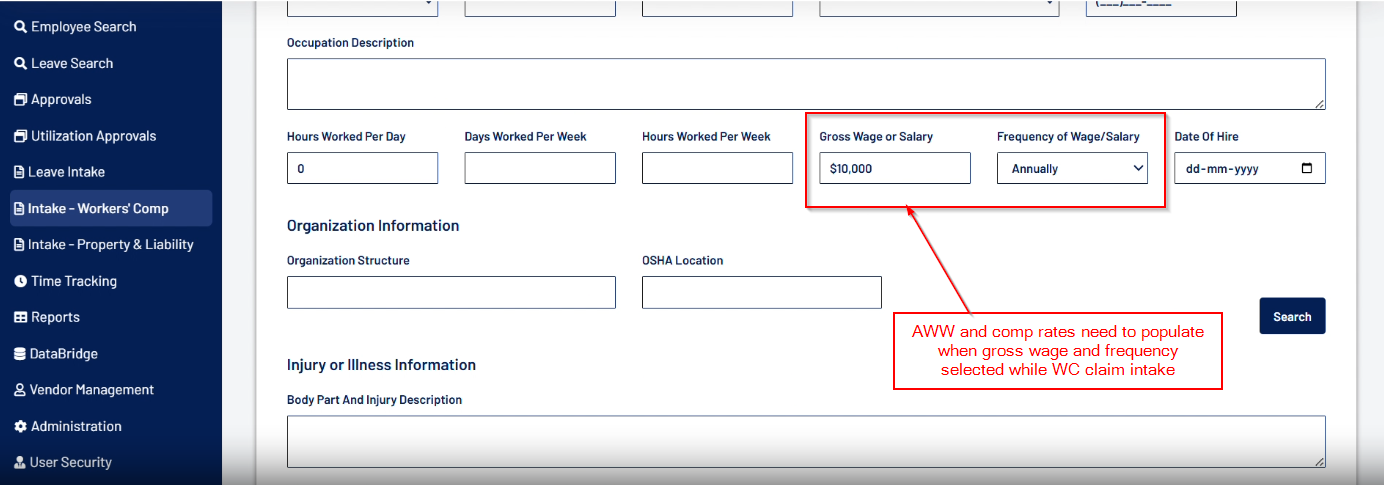
Task: Open Intake - Property & Liability page
Action: pos(110,245)
